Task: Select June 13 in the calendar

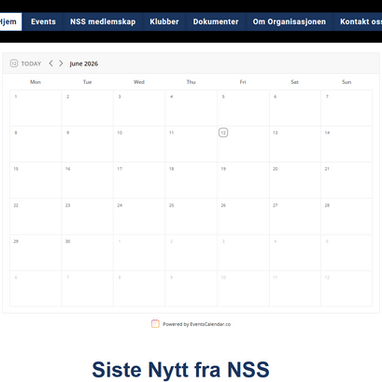Action: pos(295,144)
